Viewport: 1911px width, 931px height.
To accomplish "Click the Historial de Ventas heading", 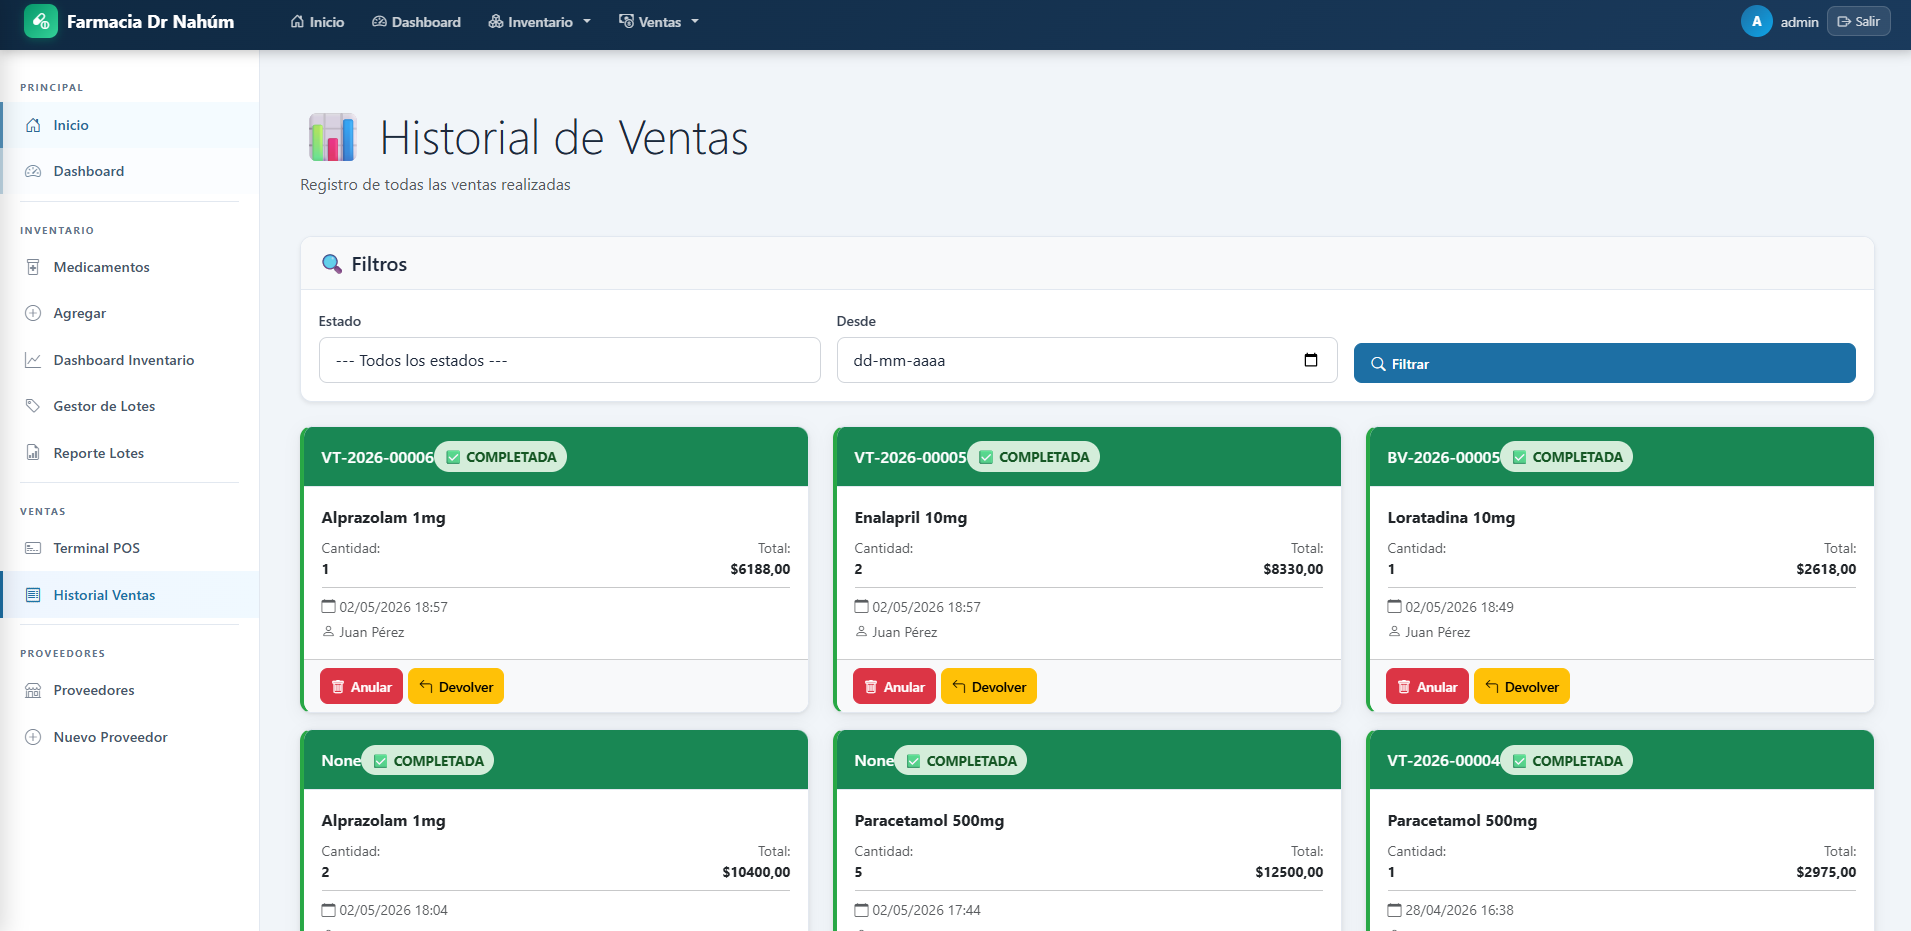I will pyautogui.click(x=564, y=138).
